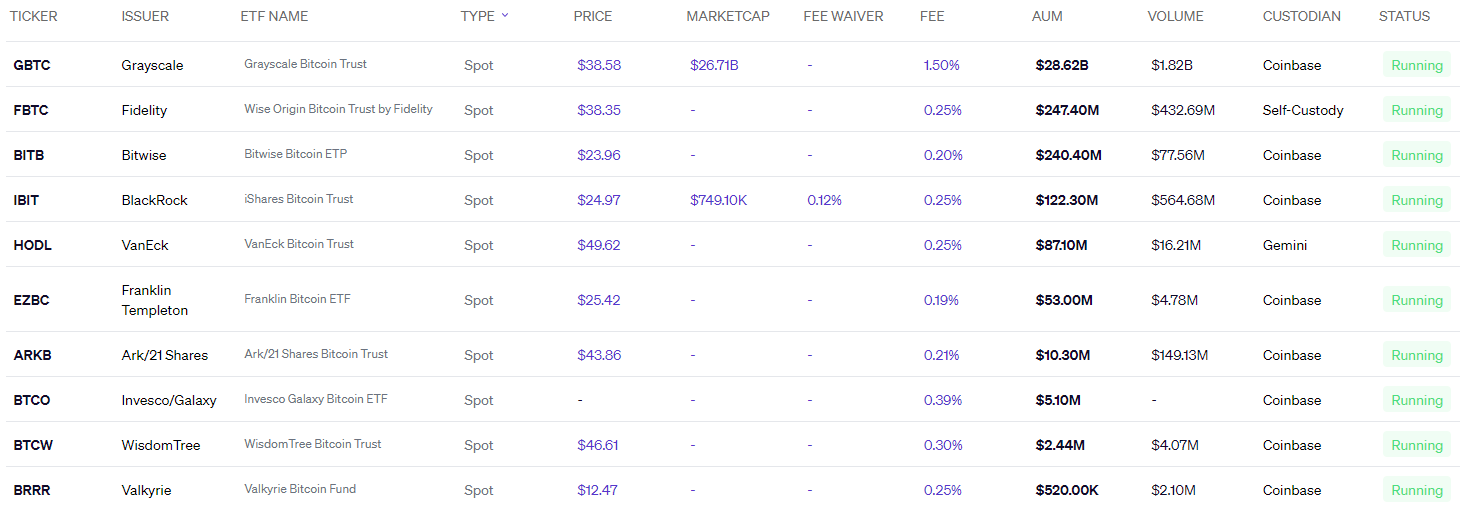Click the TYPE column sort chevron
This screenshot has height=511, width=1482.
click(x=505, y=15)
